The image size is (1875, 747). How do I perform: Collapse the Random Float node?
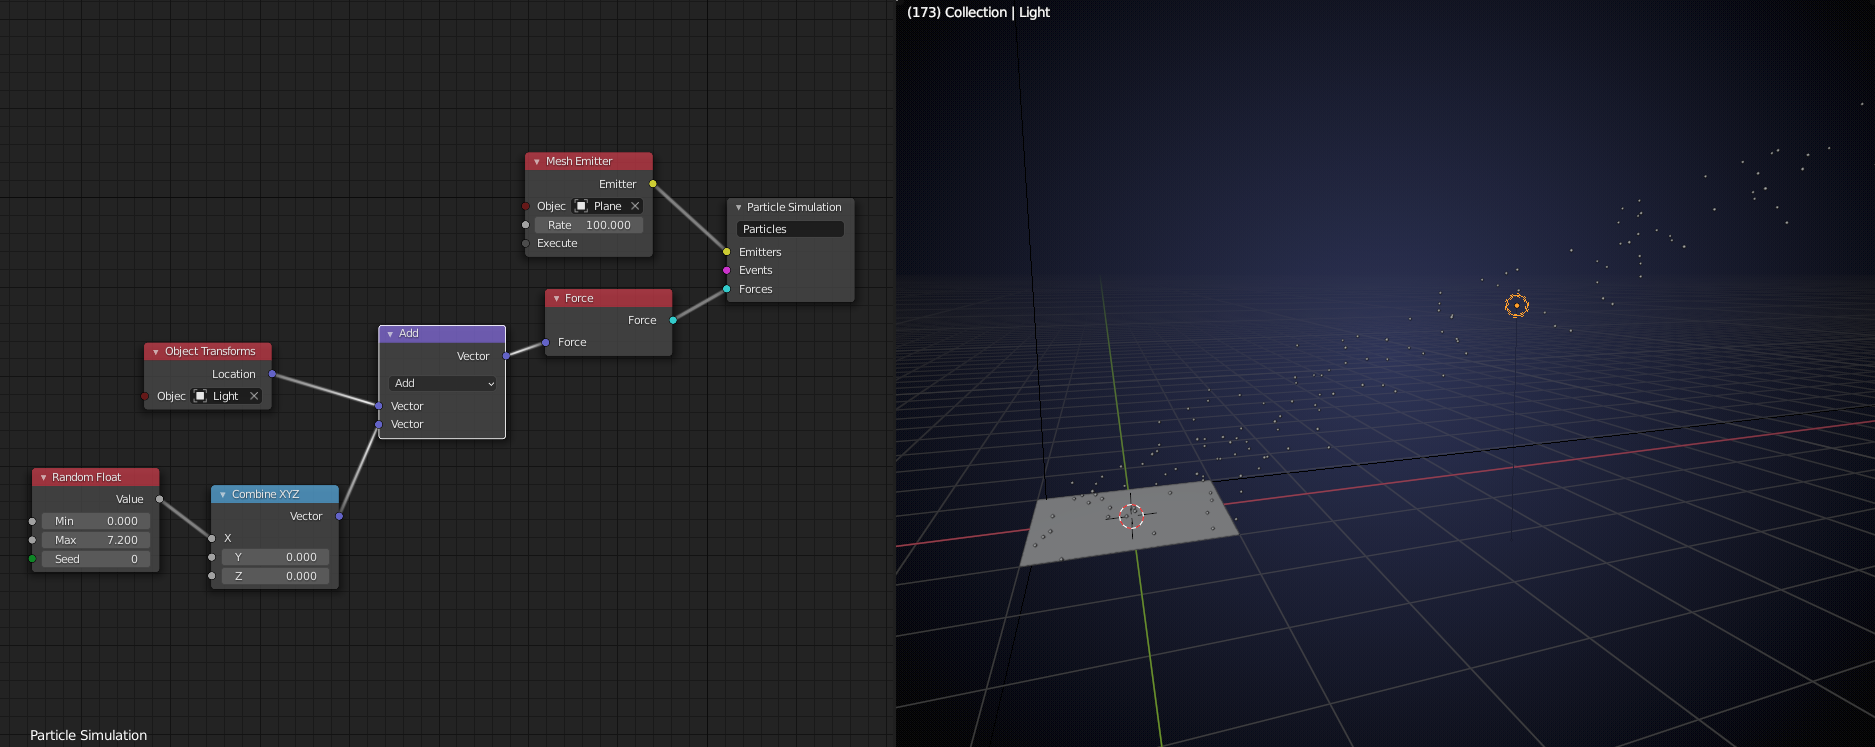point(44,478)
